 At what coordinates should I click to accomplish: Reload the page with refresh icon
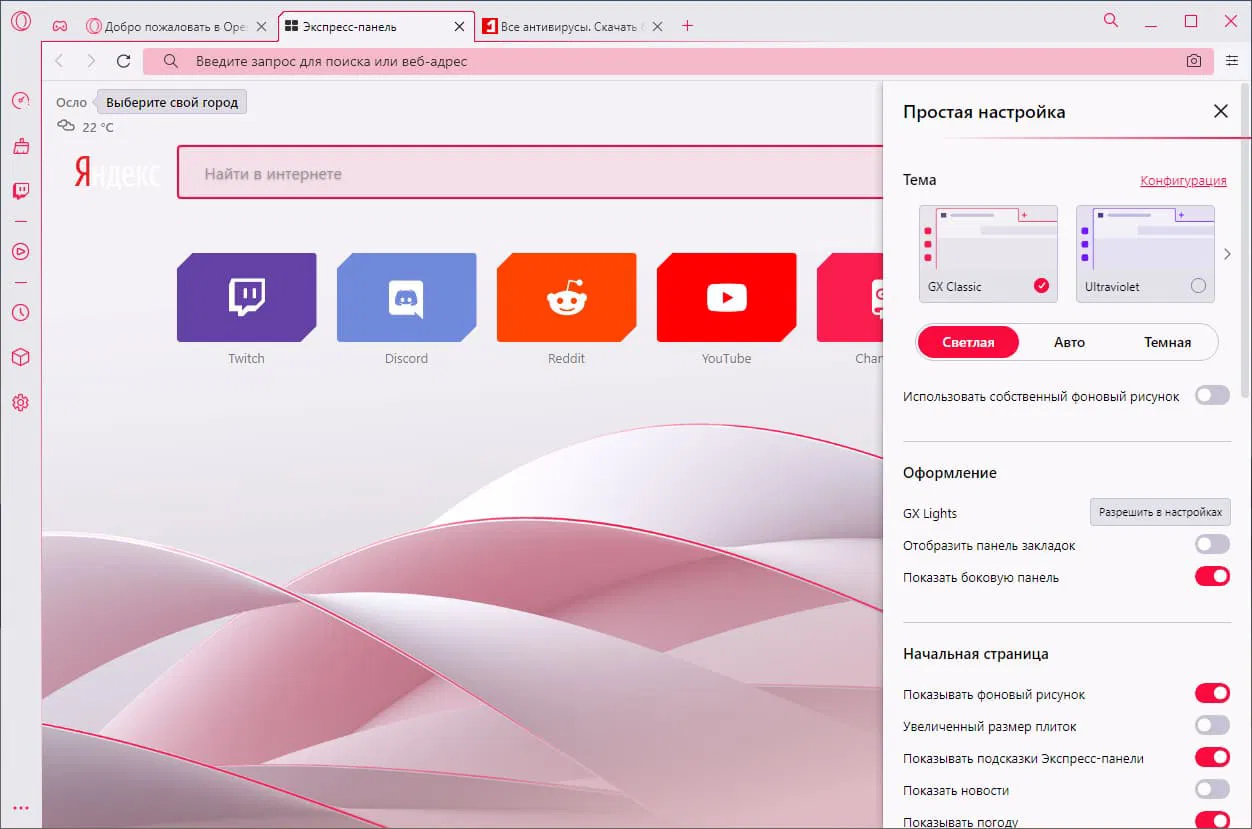[123, 61]
